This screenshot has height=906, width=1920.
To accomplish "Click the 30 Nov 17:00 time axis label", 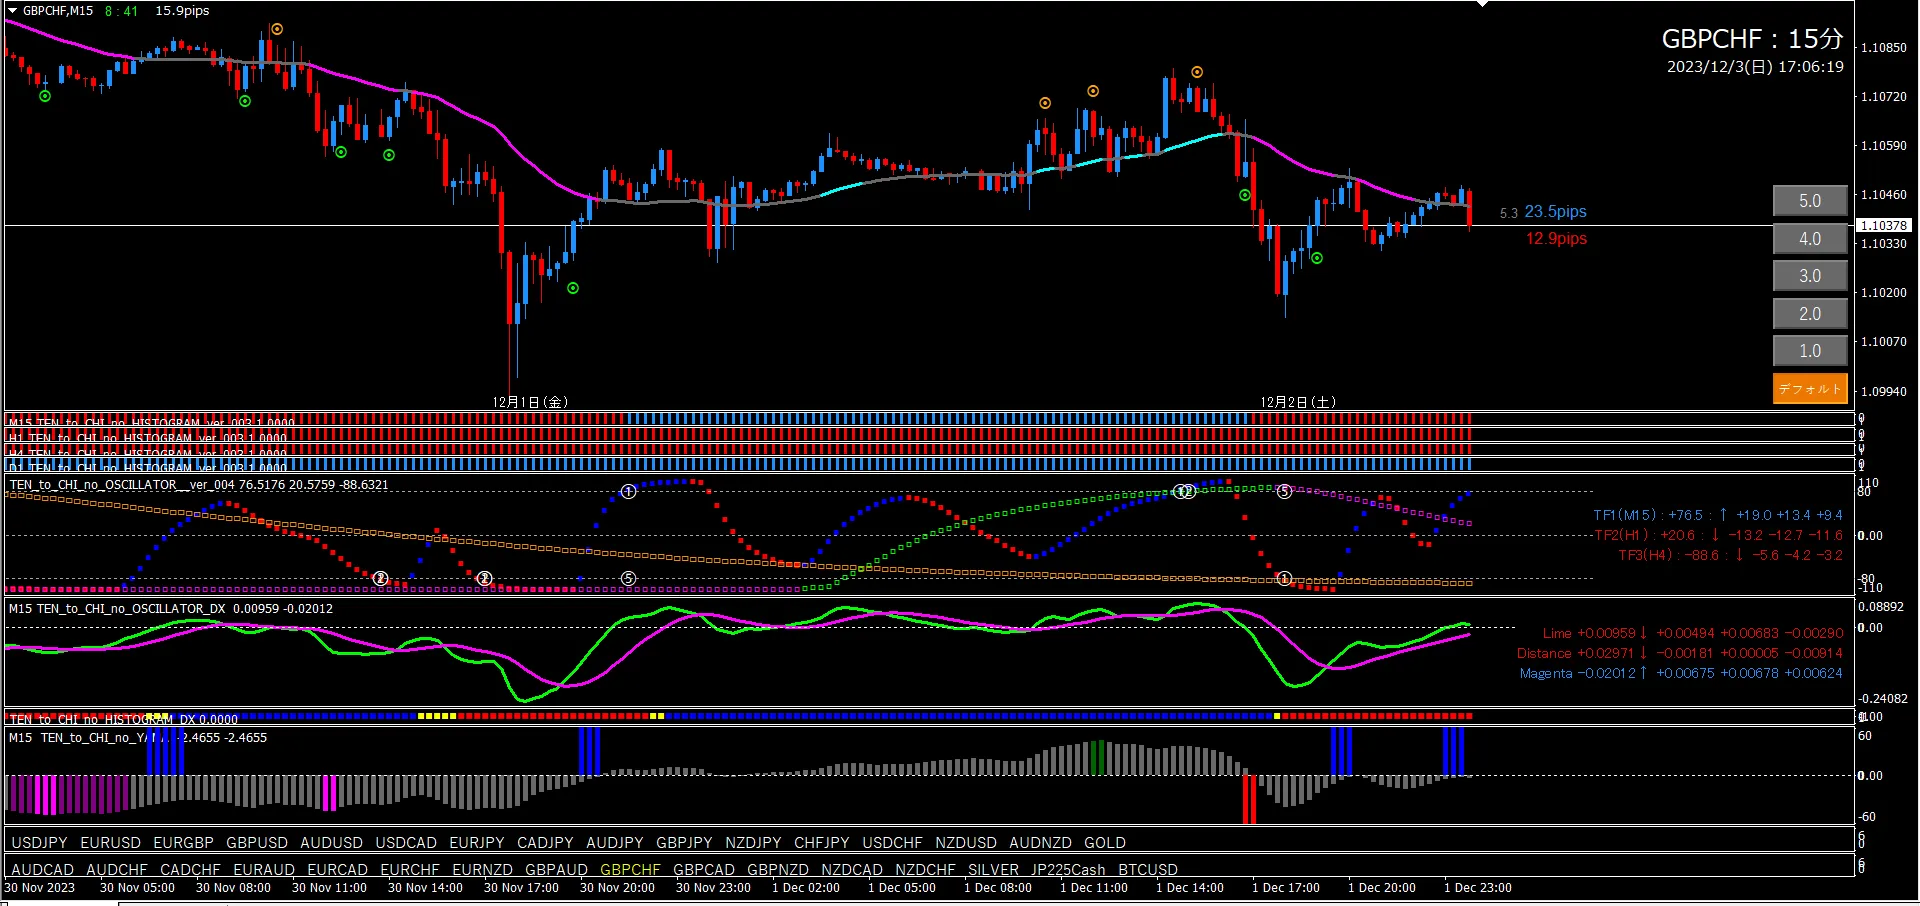I will click(x=521, y=888).
